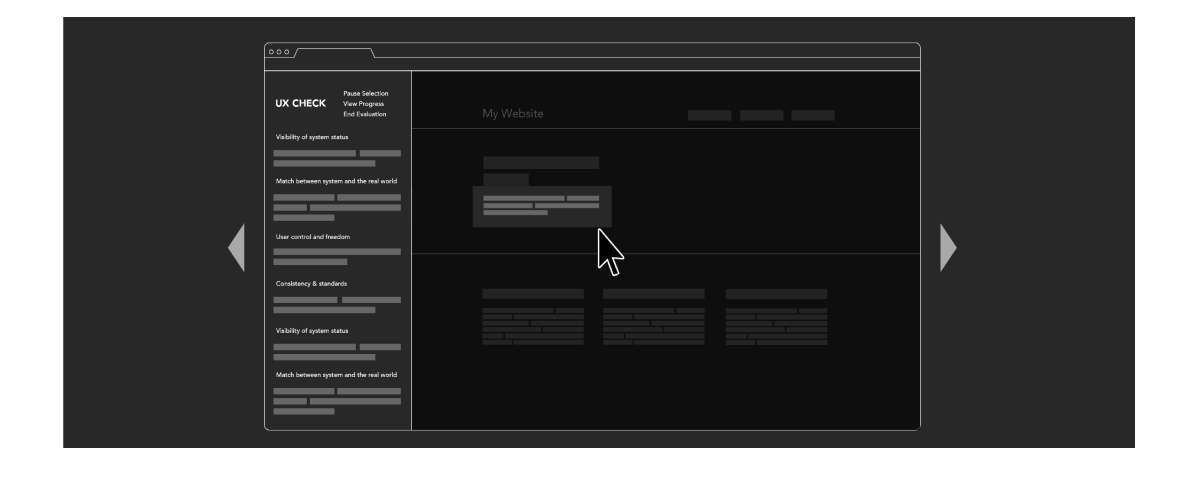Advance to the next slide arrow
The height and width of the screenshot is (481, 1200).
click(x=948, y=247)
